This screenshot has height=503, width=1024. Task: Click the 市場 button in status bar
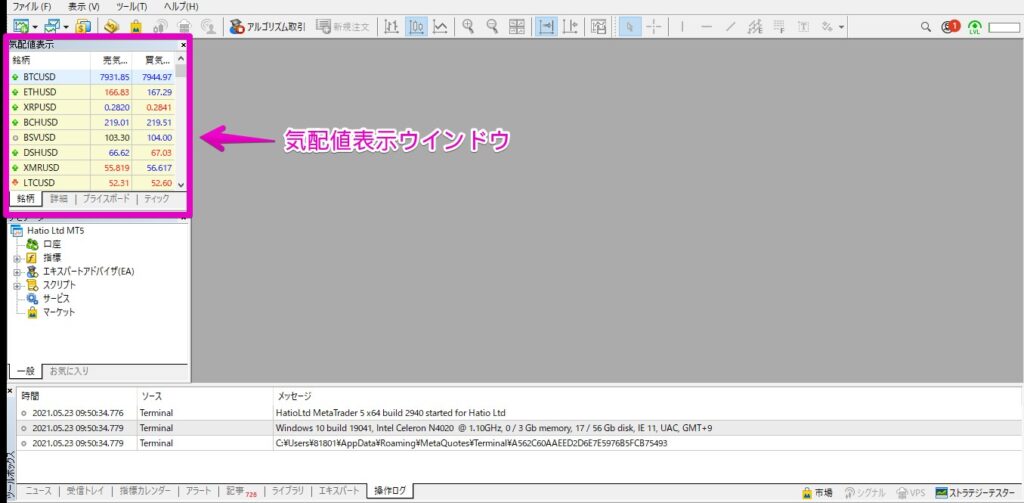tap(816, 492)
